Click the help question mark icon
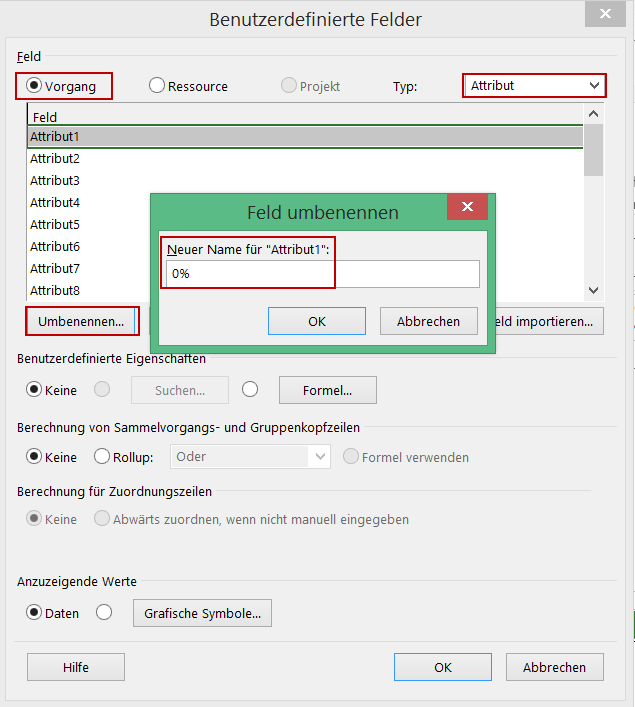 coord(559,15)
